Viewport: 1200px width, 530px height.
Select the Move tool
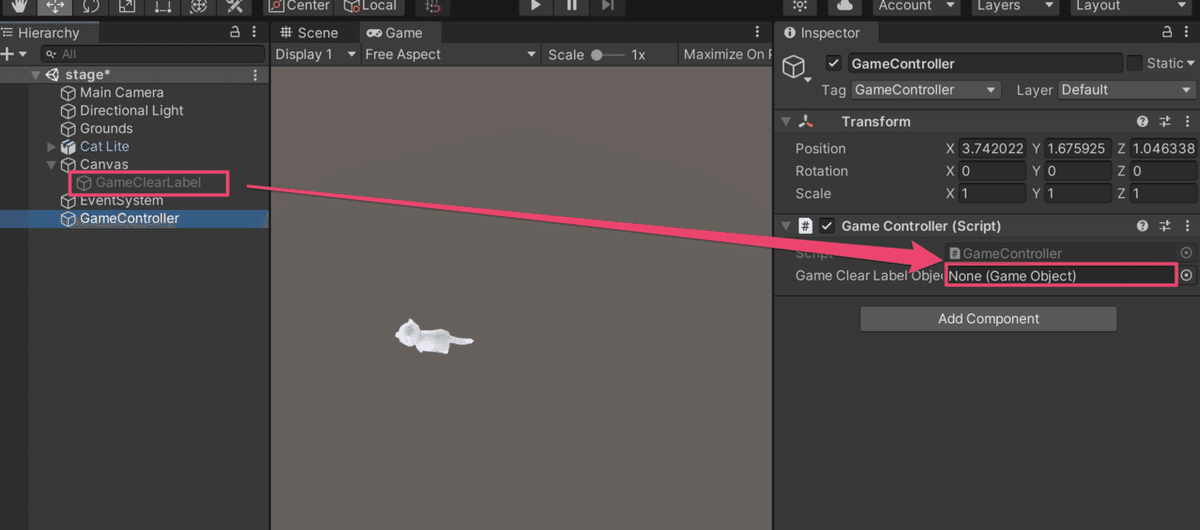[x=55, y=6]
